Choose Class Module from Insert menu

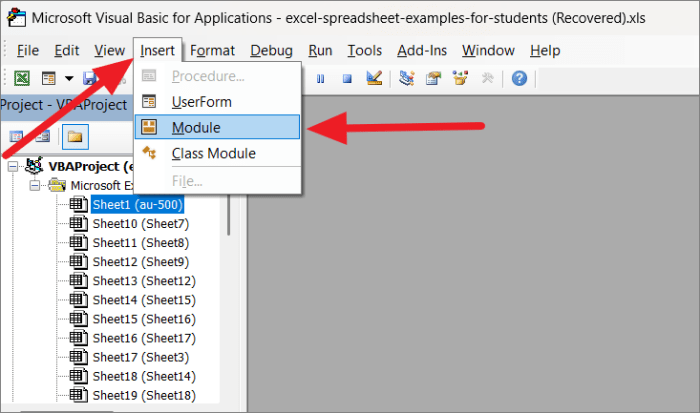tap(217, 153)
